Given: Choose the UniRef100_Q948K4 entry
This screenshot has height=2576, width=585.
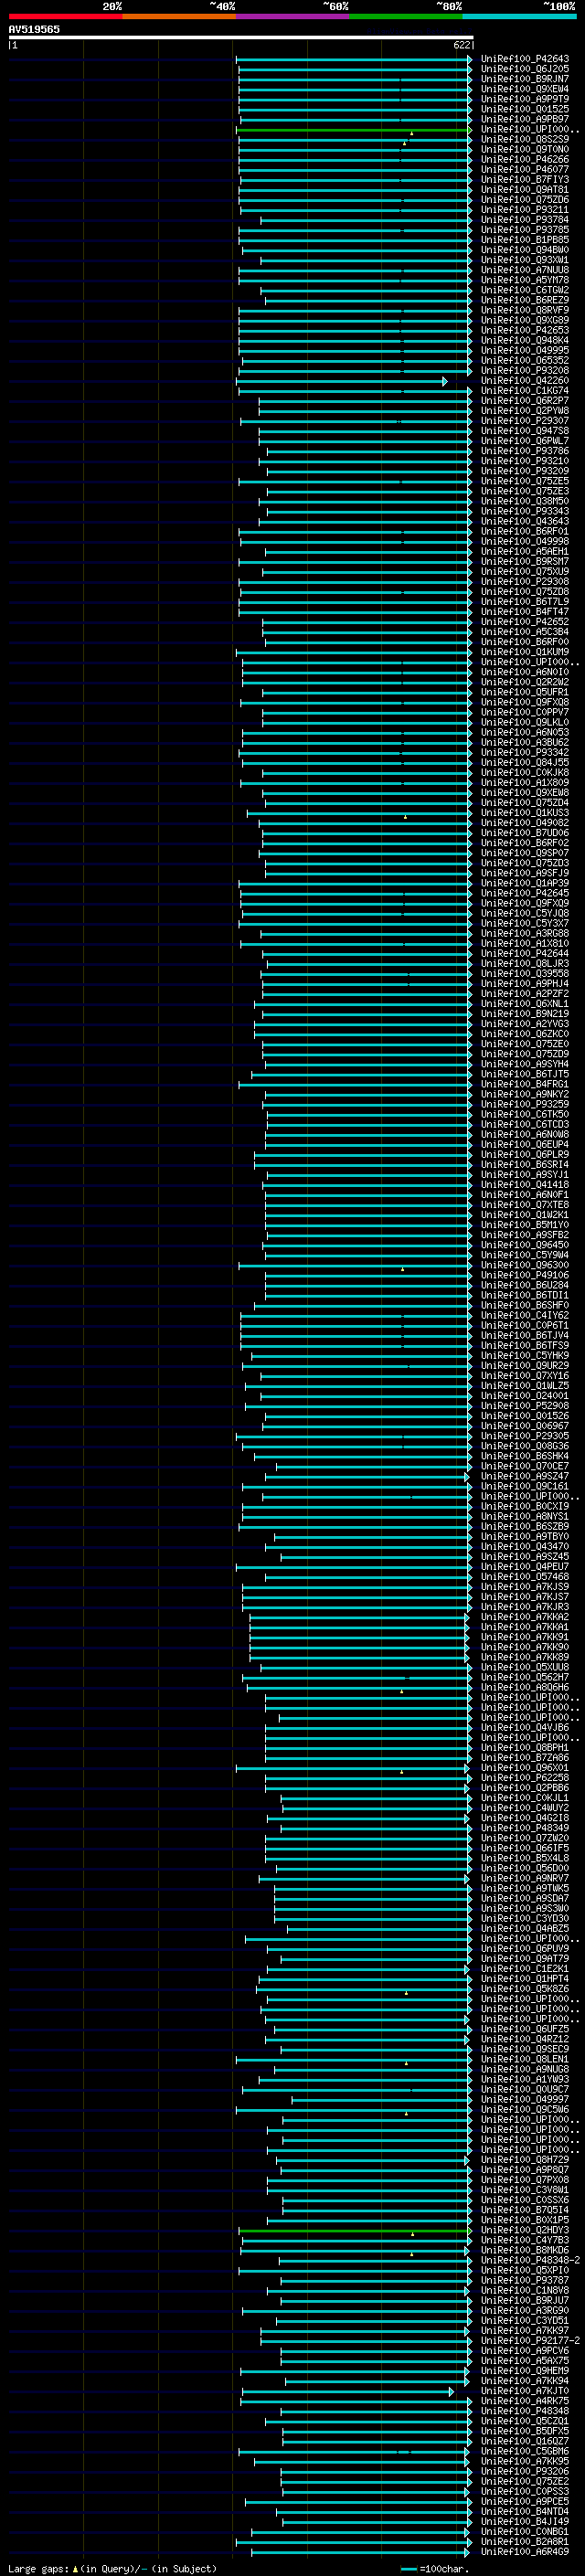Looking at the screenshot, I should tap(525, 340).
